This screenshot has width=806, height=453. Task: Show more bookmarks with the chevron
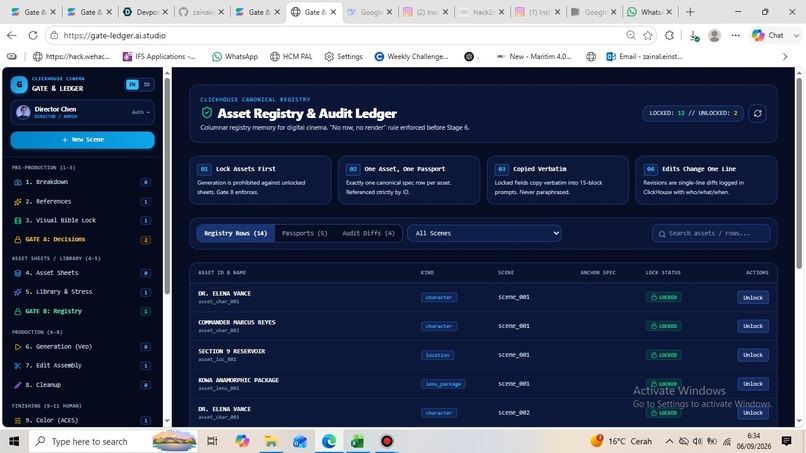pyautogui.click(x=785, y=57)
